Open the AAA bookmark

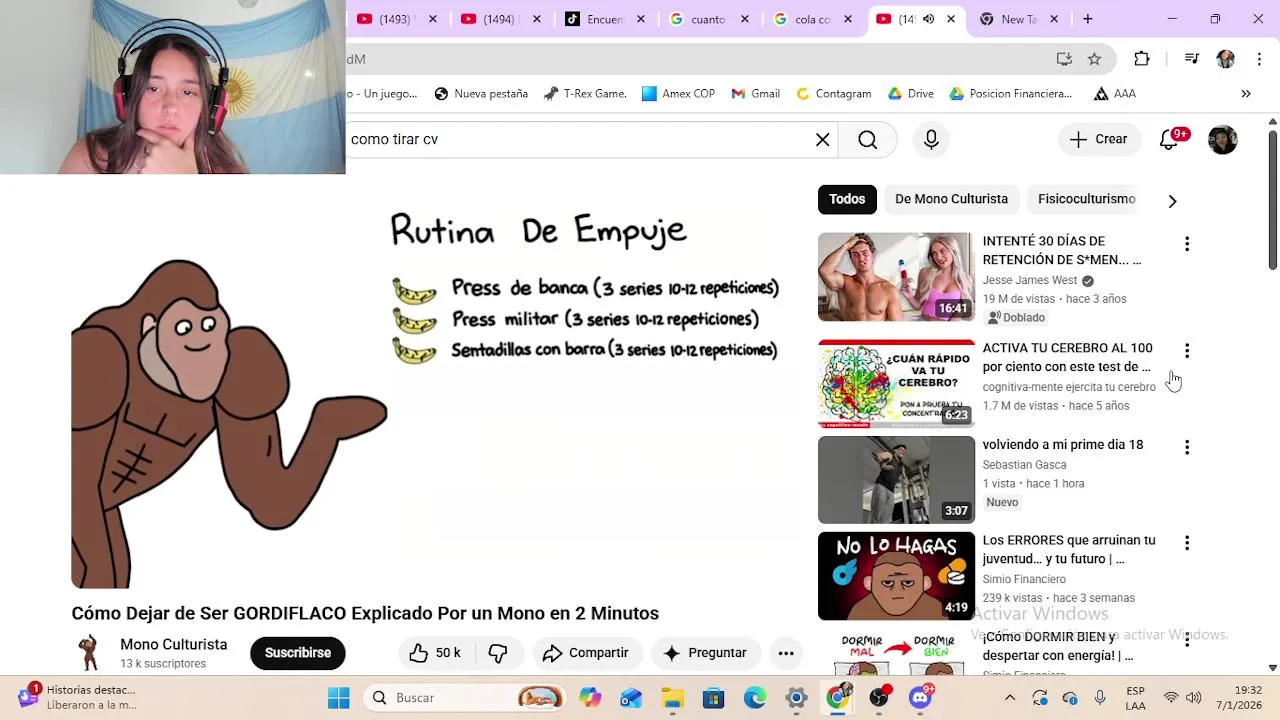[x=1114, y=94]
